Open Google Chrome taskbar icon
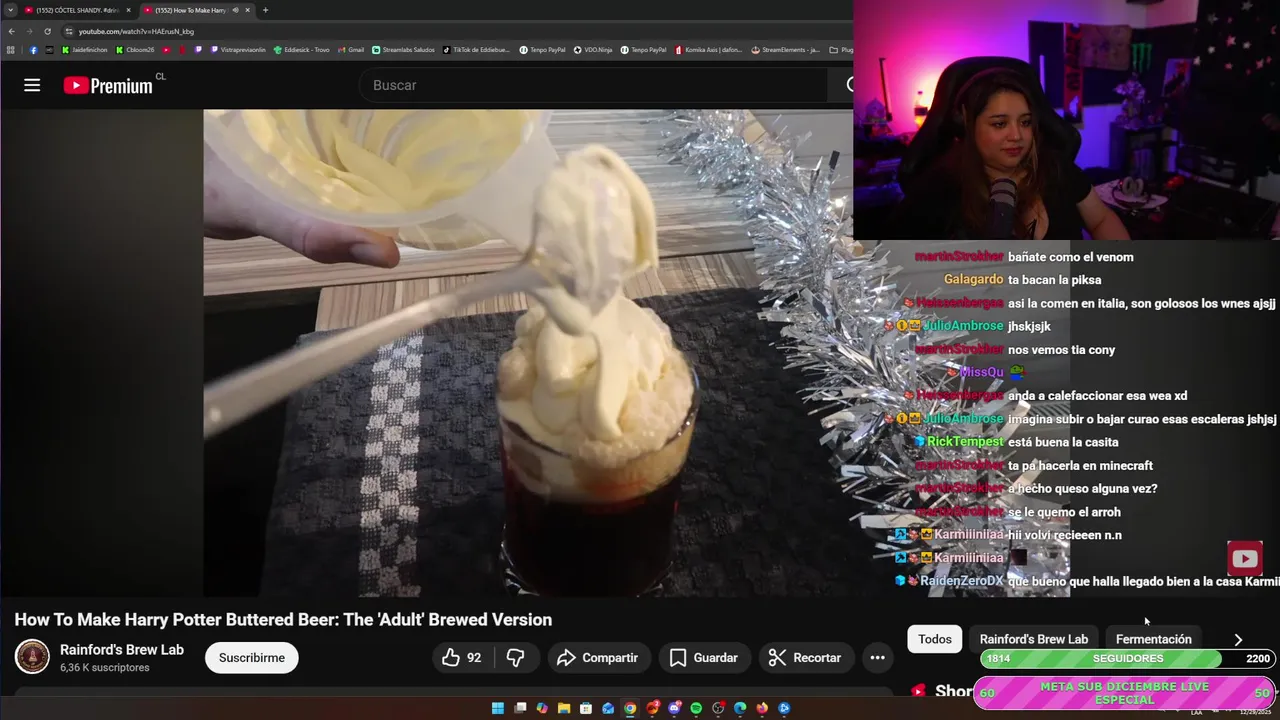The image size is (1280, 720). [x=630, y=708]
